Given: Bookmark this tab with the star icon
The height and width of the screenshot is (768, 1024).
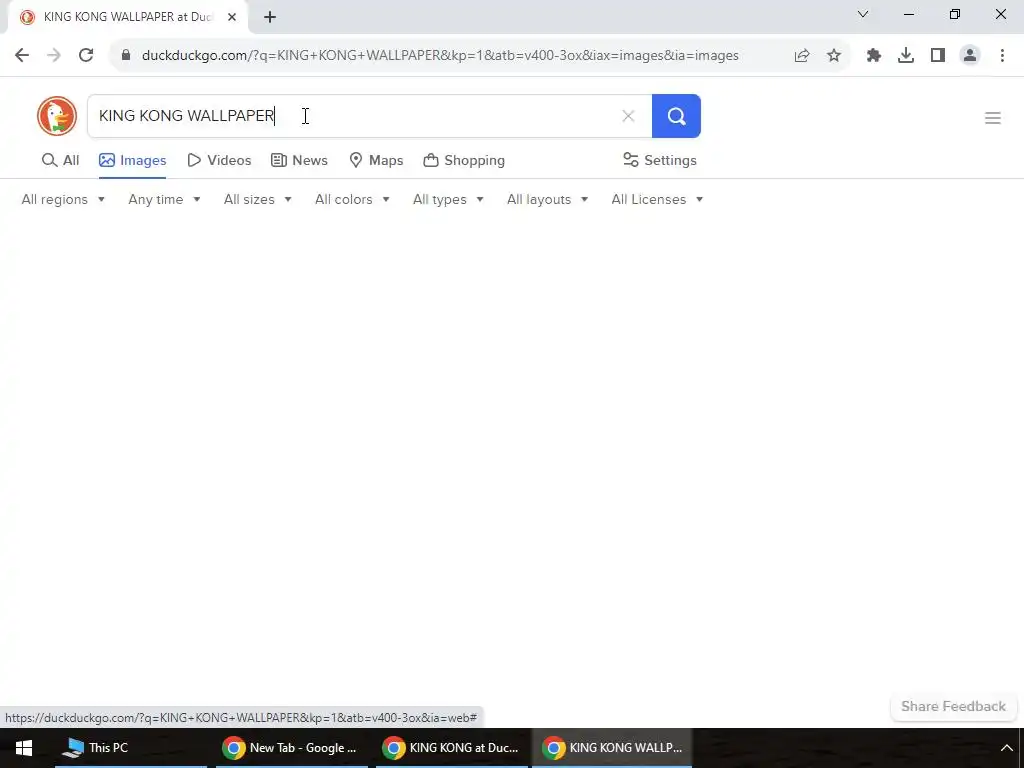Looking at the screenshot, I should point(834,56).
